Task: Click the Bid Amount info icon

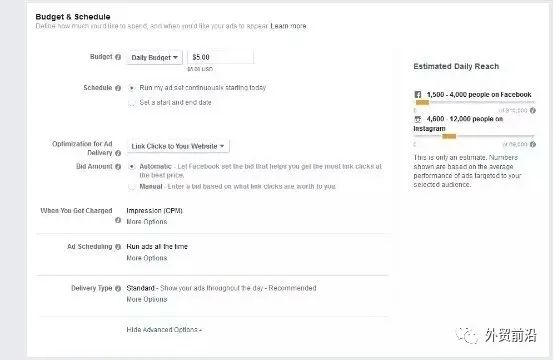Action: point(118,167)
